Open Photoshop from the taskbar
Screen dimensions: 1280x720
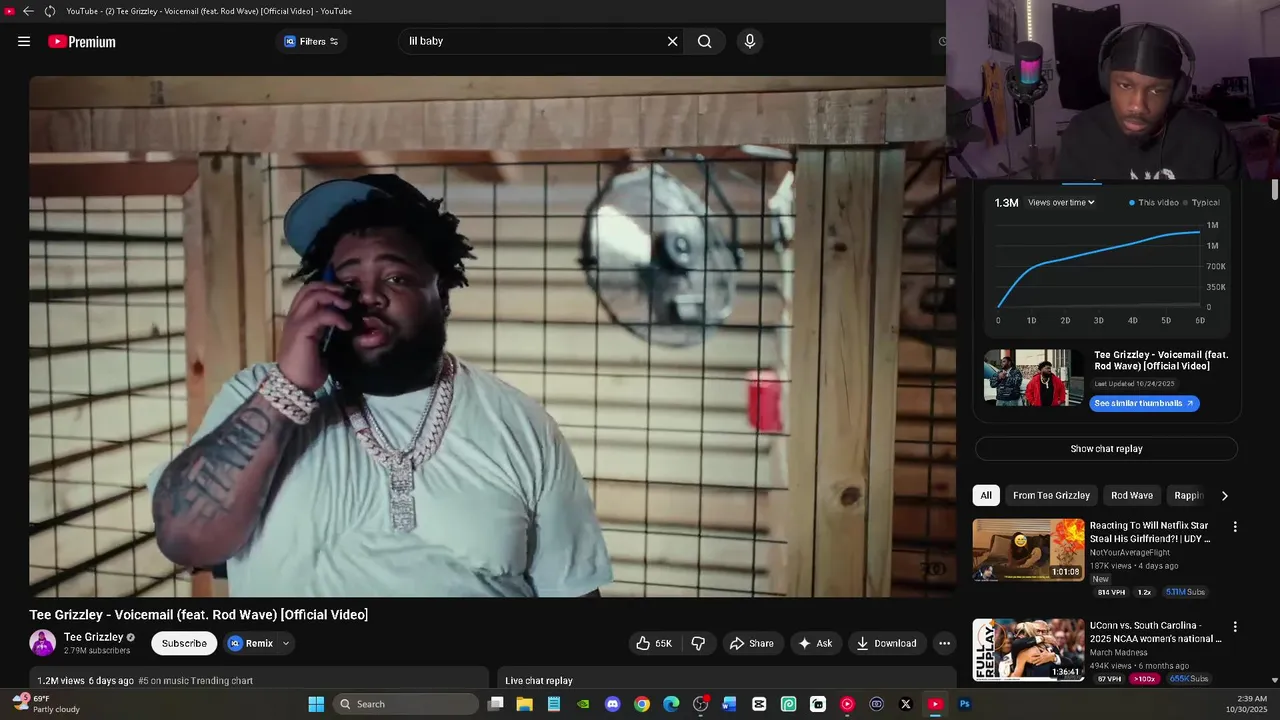tap(965, 704)
